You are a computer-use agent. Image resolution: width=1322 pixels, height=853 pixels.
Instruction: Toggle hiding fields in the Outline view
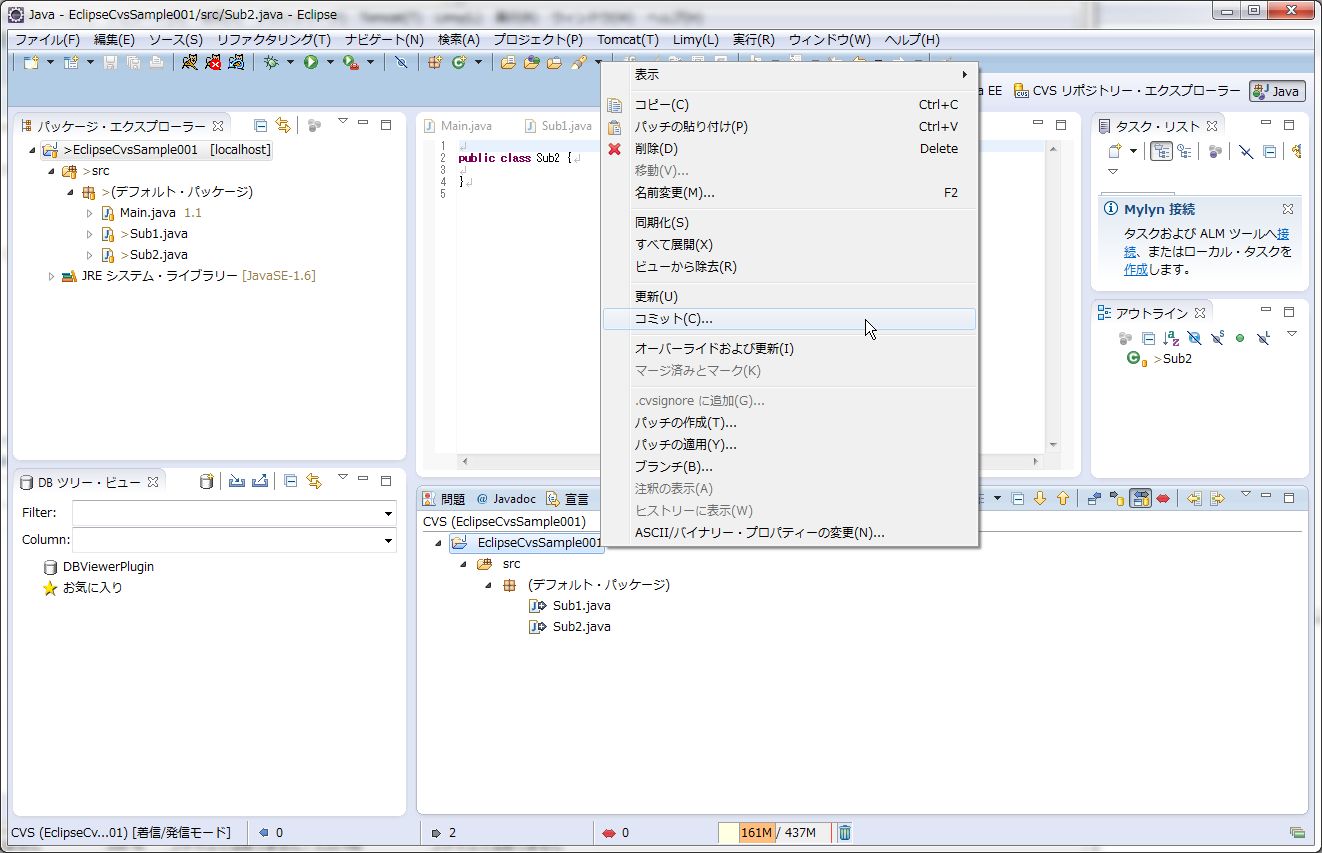tap(1195, 338)
